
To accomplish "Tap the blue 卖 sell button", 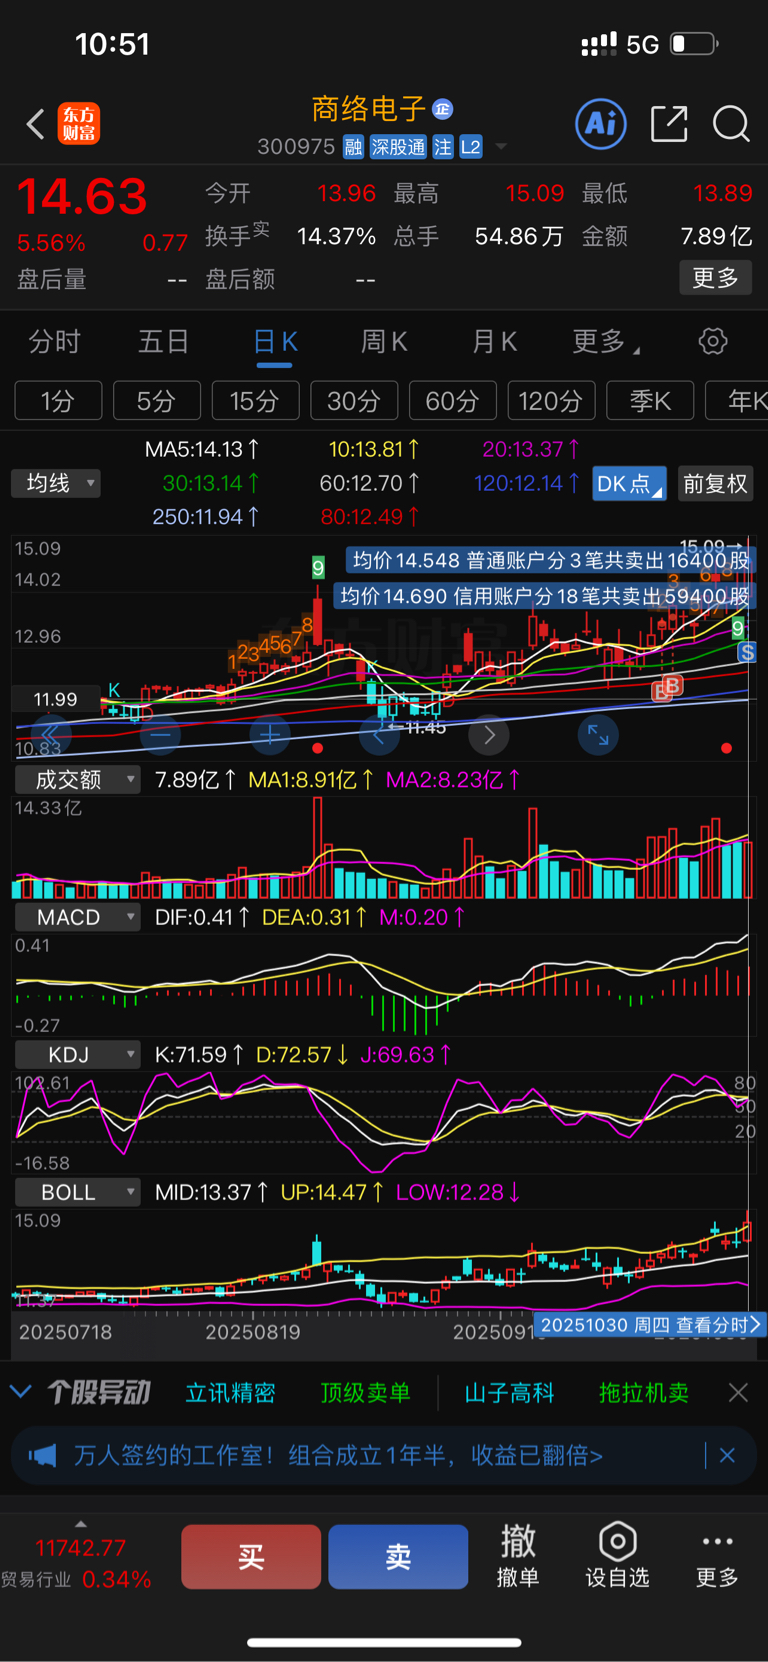I will (x=398, y=1556).
